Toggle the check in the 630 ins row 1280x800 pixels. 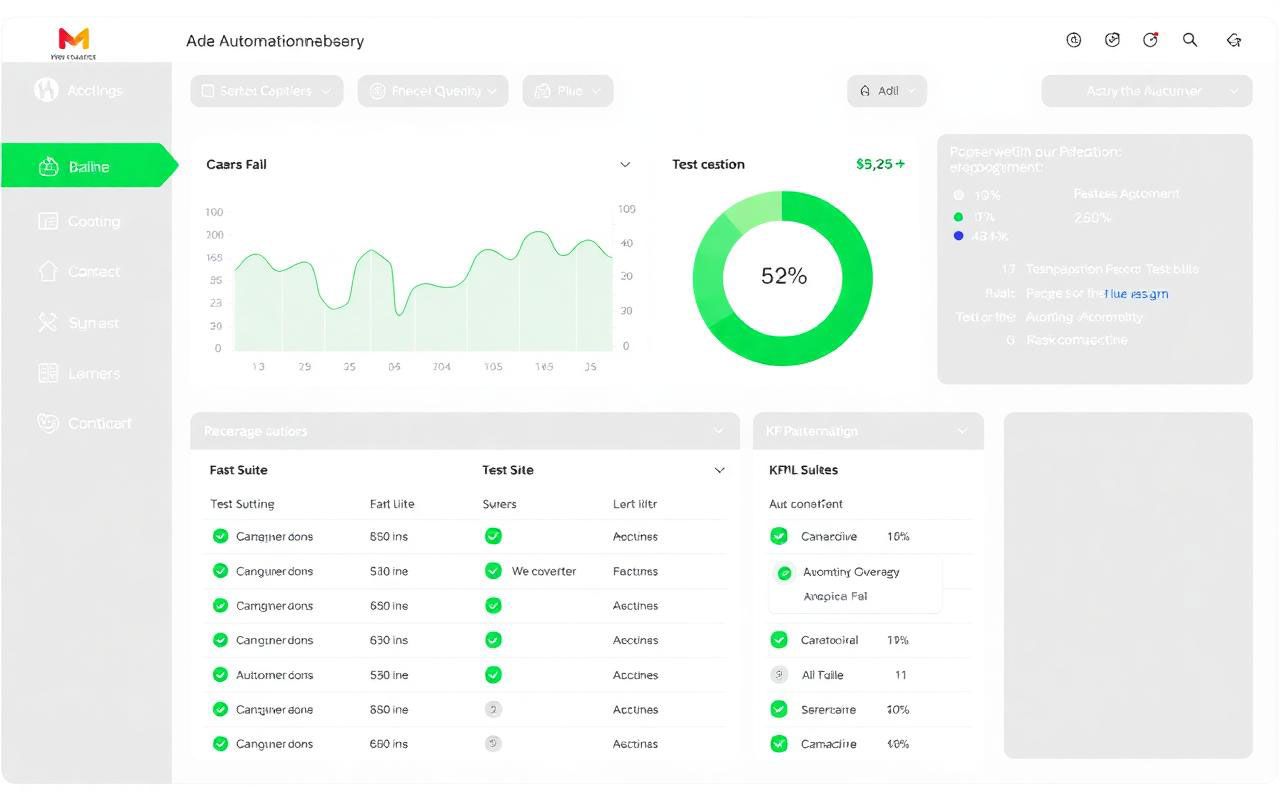pyautogui.click(x=220, y=640)
